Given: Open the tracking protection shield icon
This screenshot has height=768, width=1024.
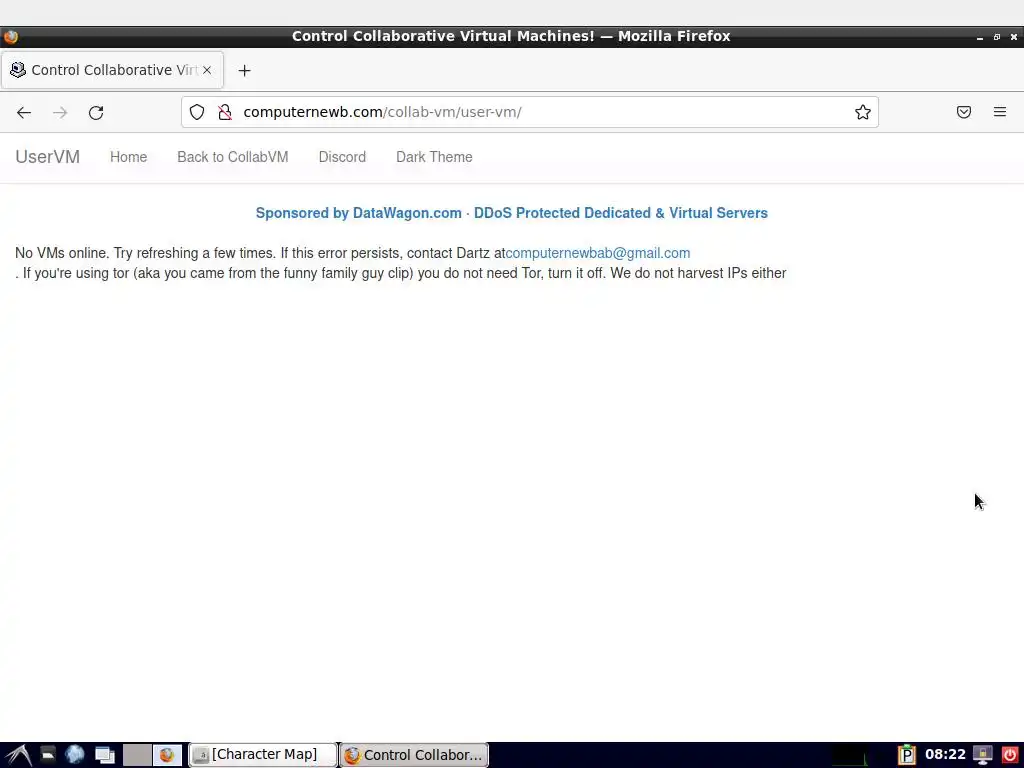Looking at the screenshot, I should coord(197,112).
